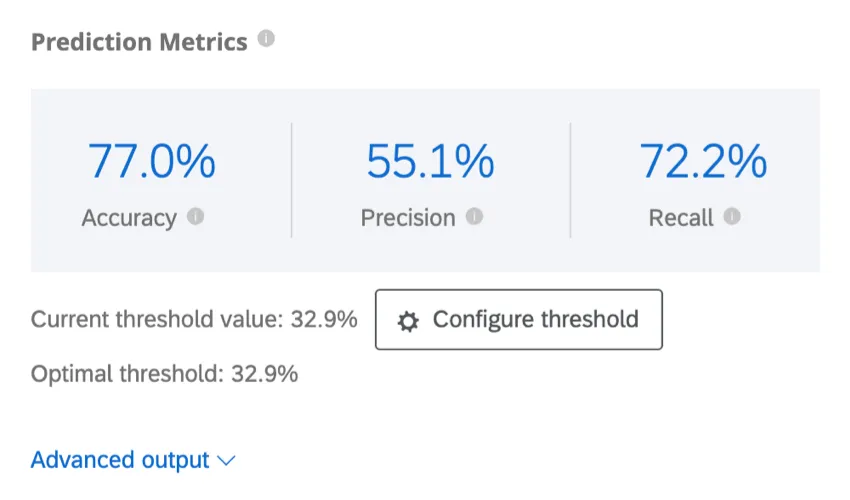Click the "Optimal threshold" label
The image size is (850, 500).
128,375
